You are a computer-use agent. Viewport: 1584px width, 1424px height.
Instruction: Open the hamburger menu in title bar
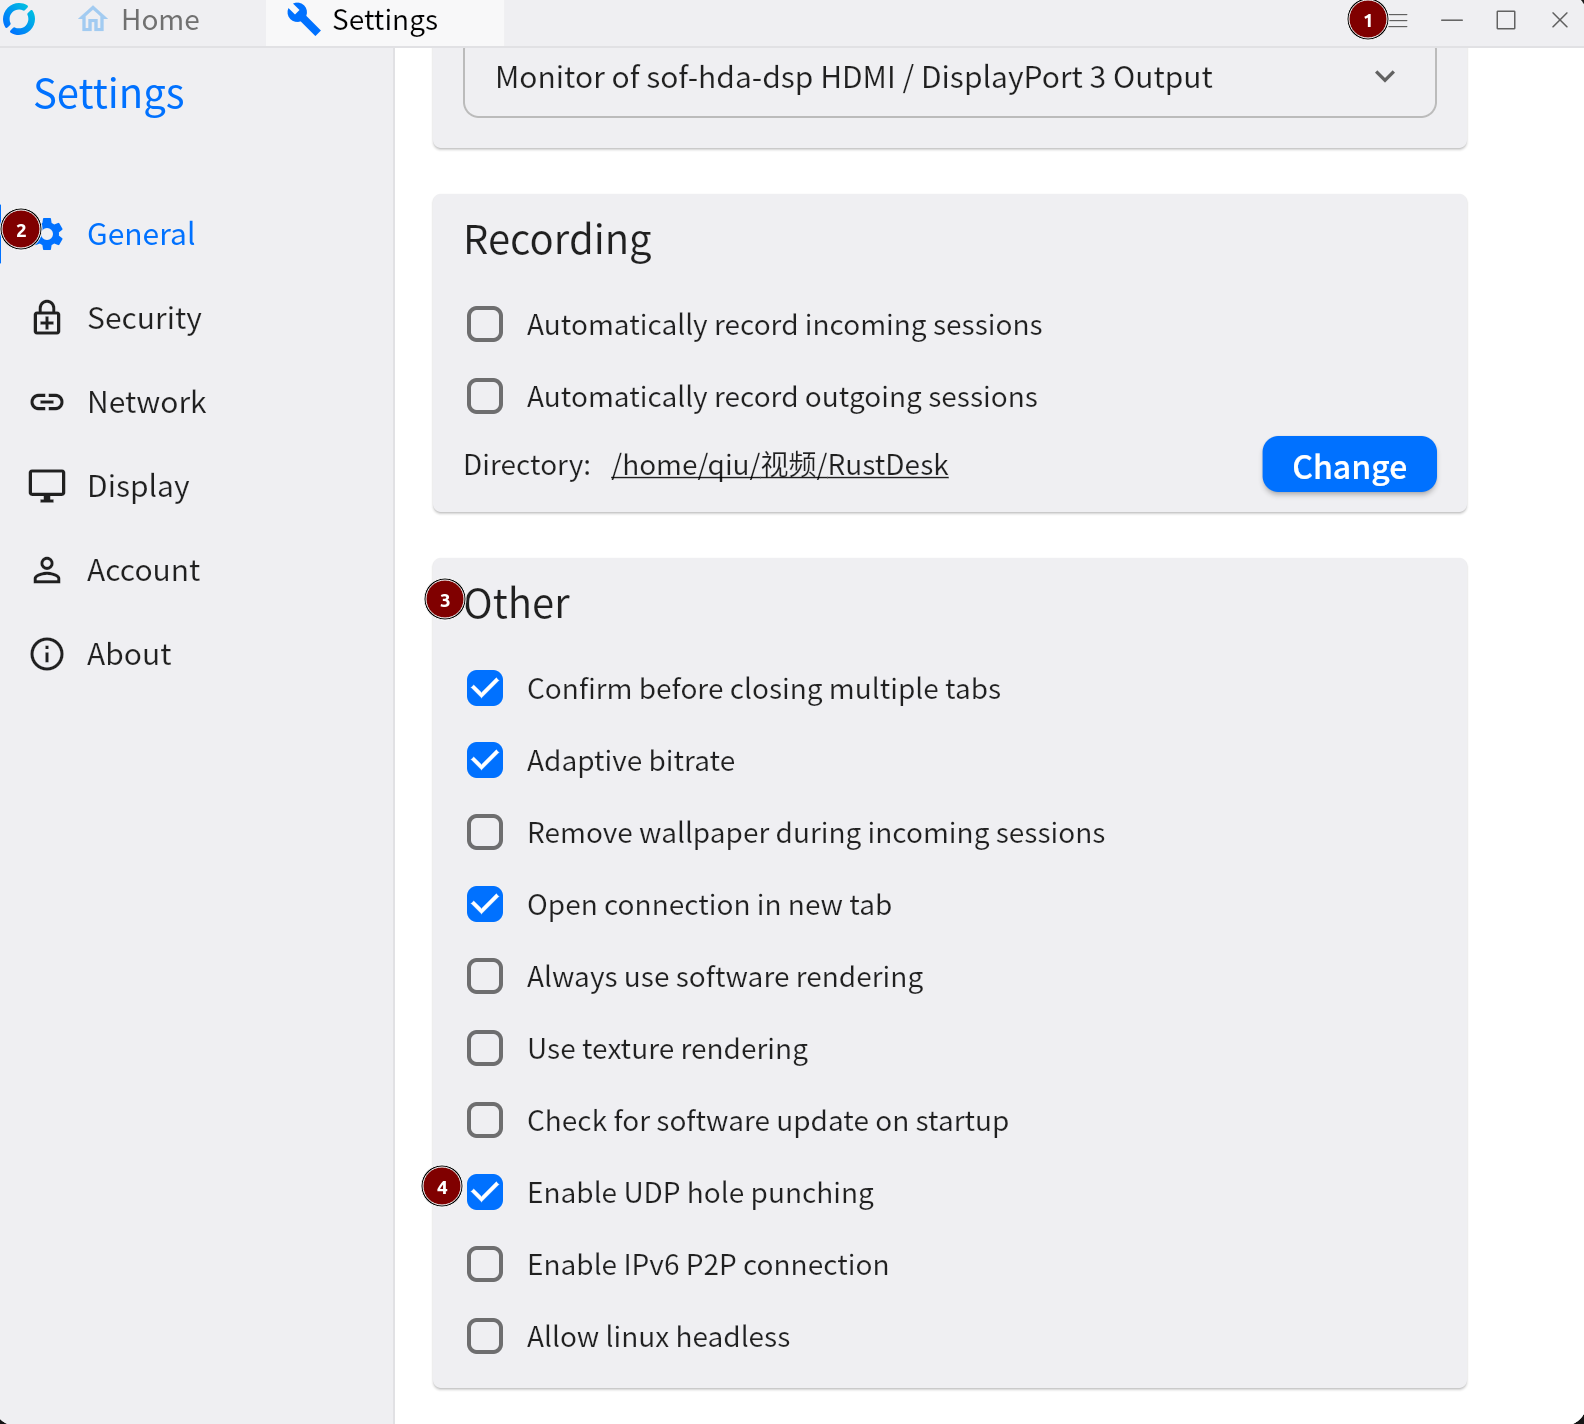1398,20
